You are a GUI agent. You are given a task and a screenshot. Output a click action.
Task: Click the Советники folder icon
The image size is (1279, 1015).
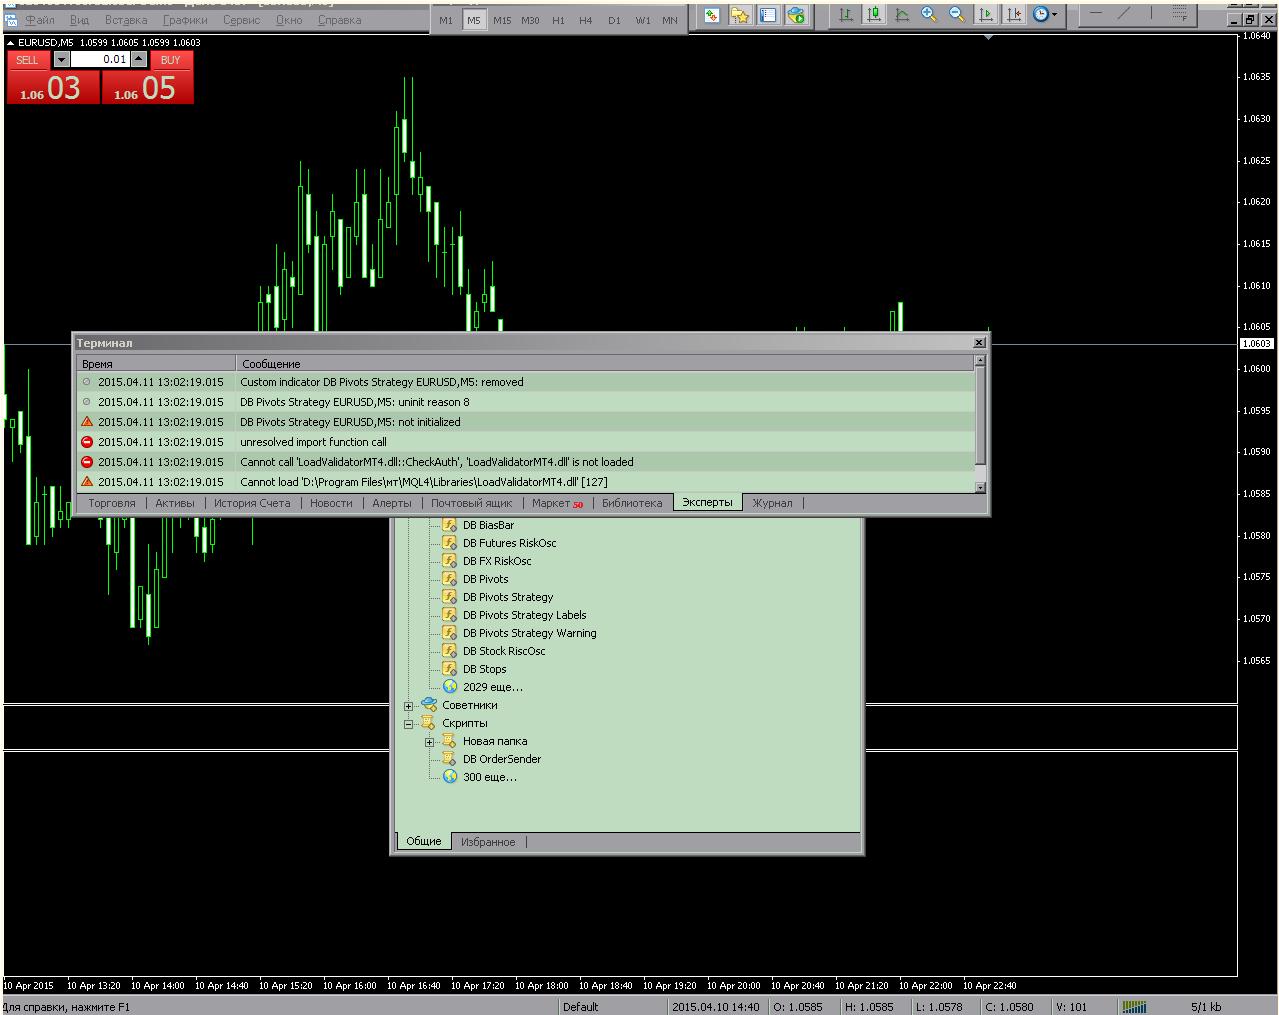429,705
